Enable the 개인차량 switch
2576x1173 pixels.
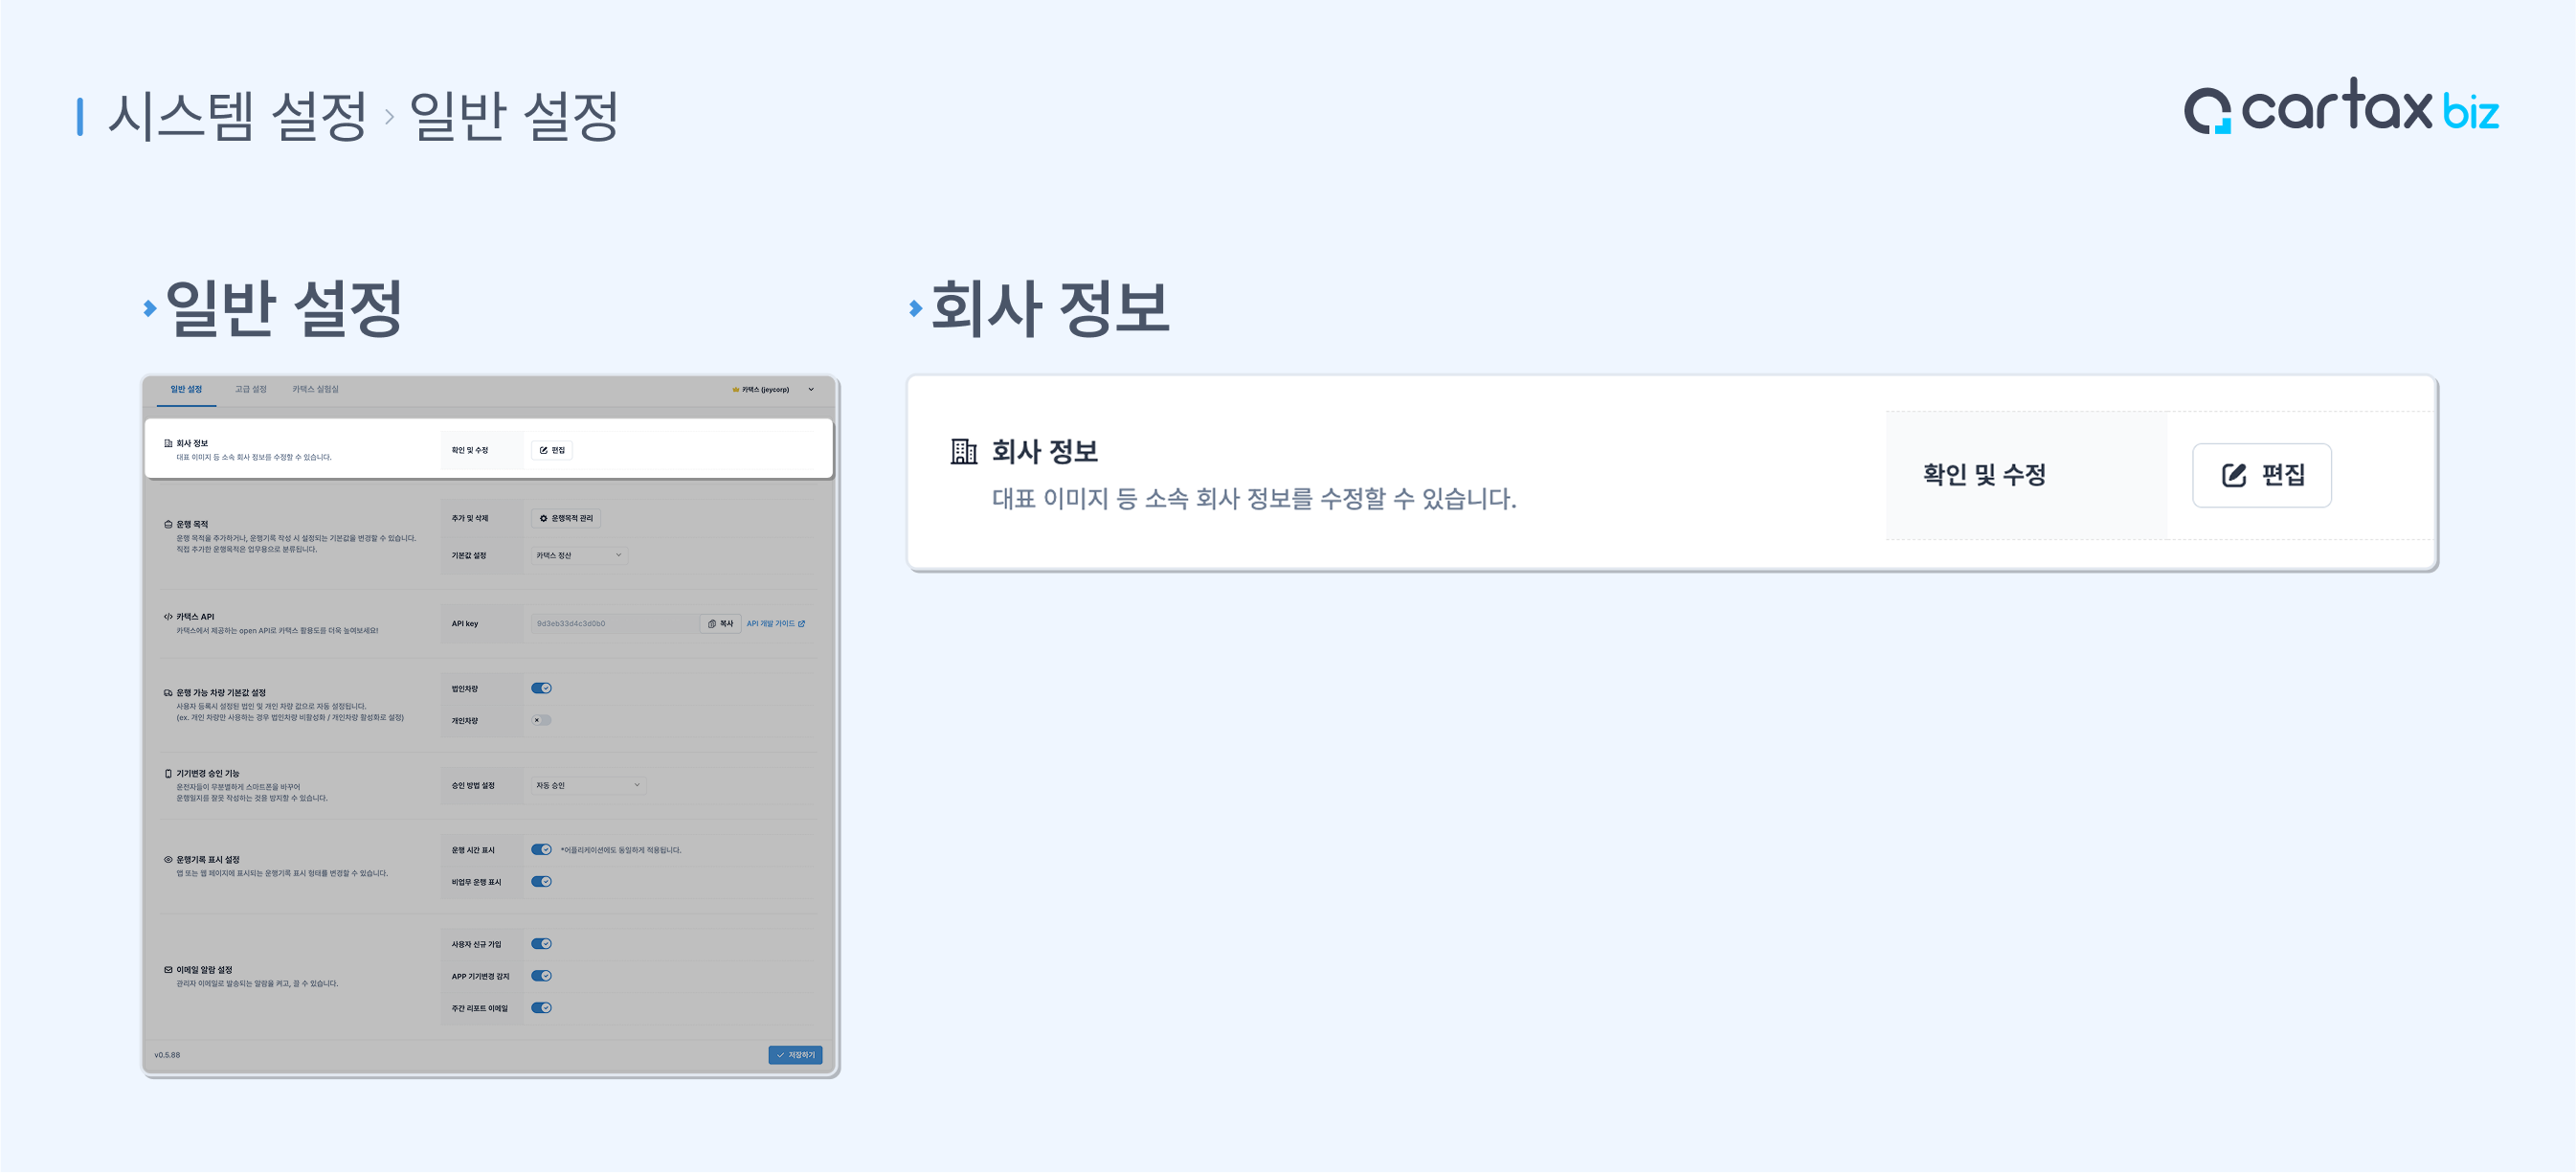click(x=541, y=720)
